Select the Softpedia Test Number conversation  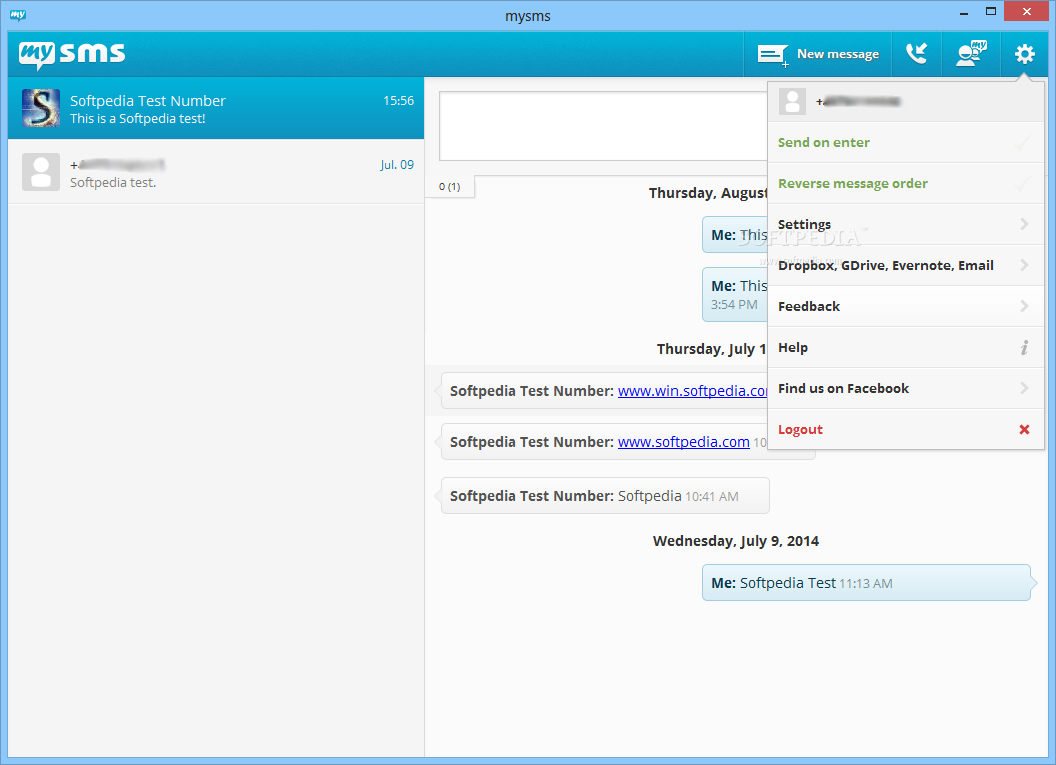click(216, 108)
